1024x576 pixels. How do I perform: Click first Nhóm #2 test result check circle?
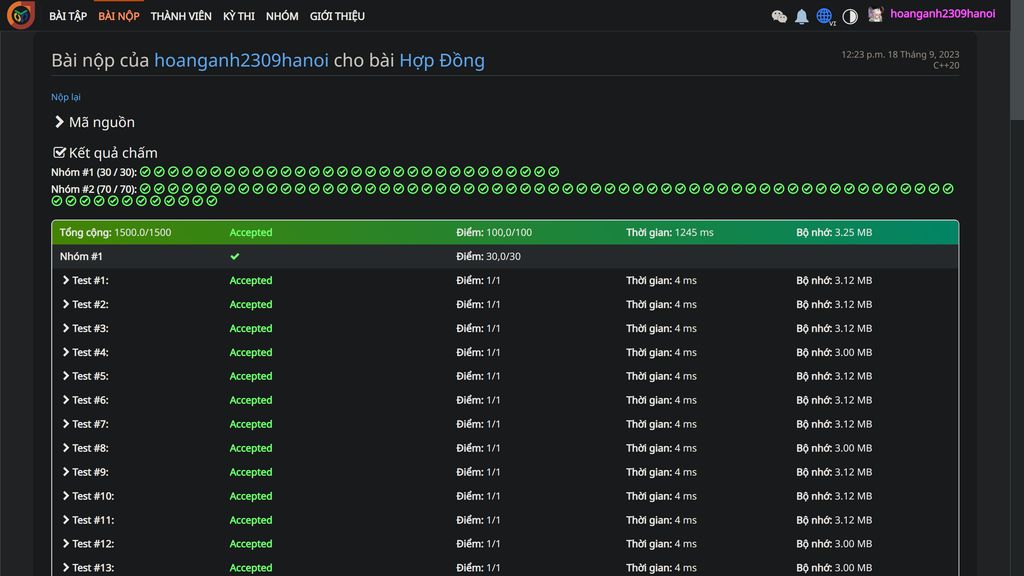point(145,188)
